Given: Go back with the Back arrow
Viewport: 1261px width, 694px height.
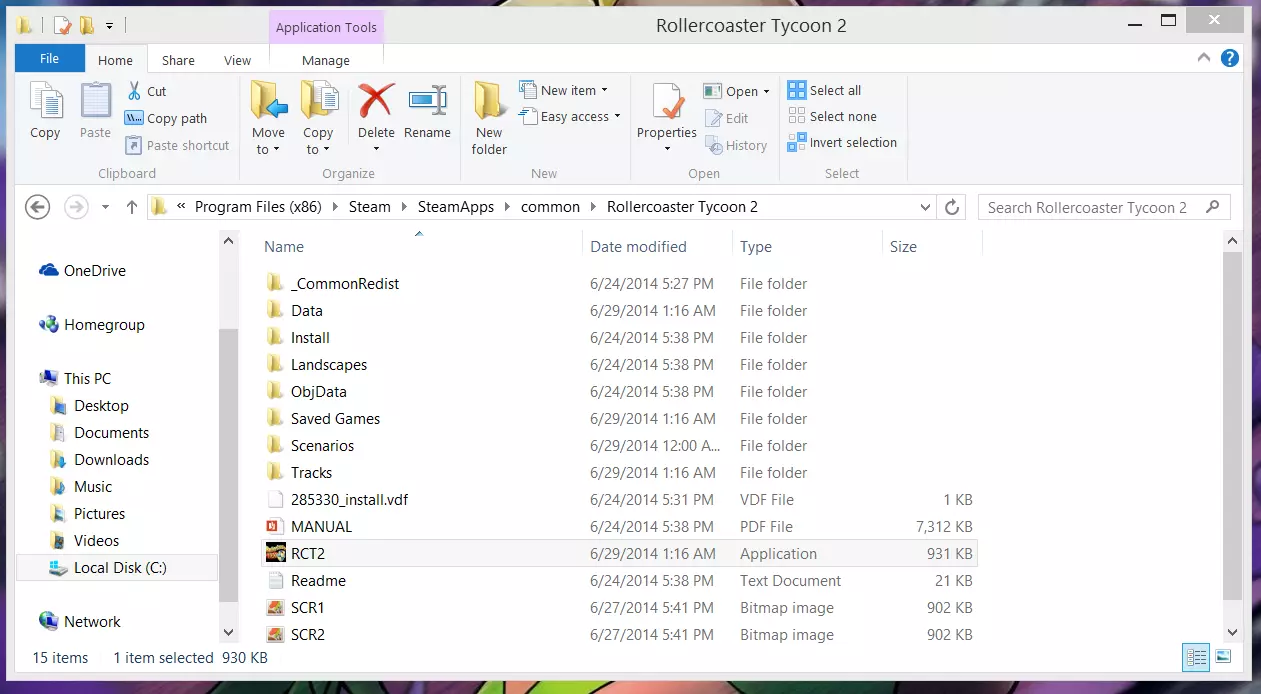Looking at the screenshot, I should tap(37, 207).
